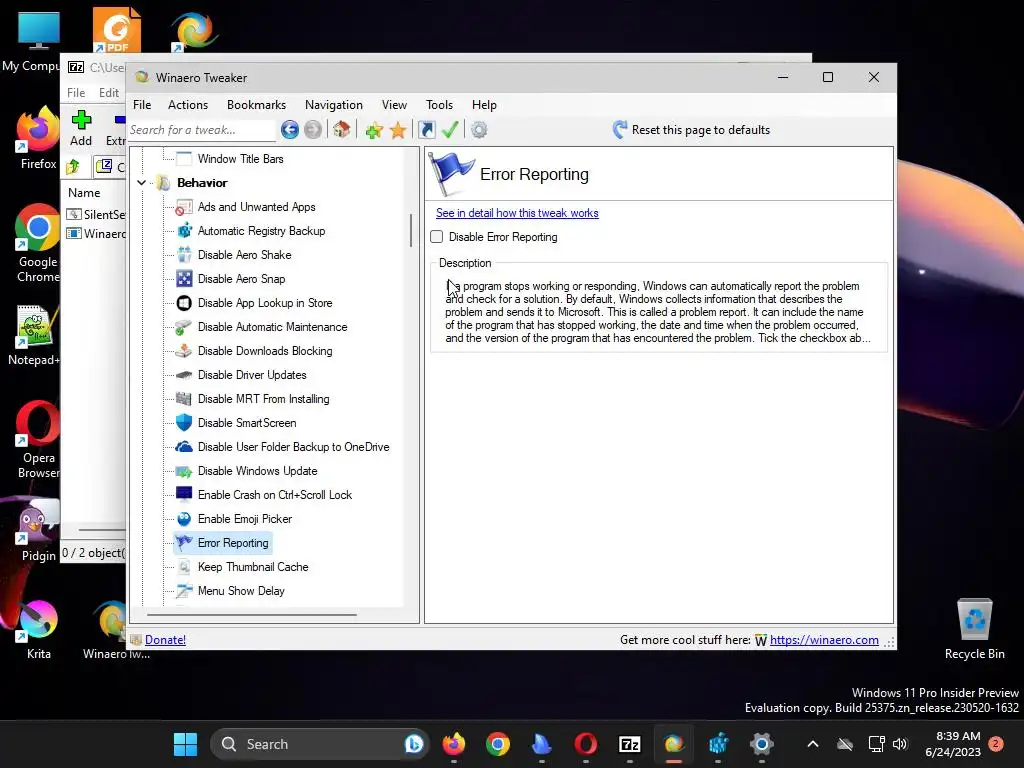Click the green checkmark toolbar icon

pyautogui.click(x=450, y=130)
